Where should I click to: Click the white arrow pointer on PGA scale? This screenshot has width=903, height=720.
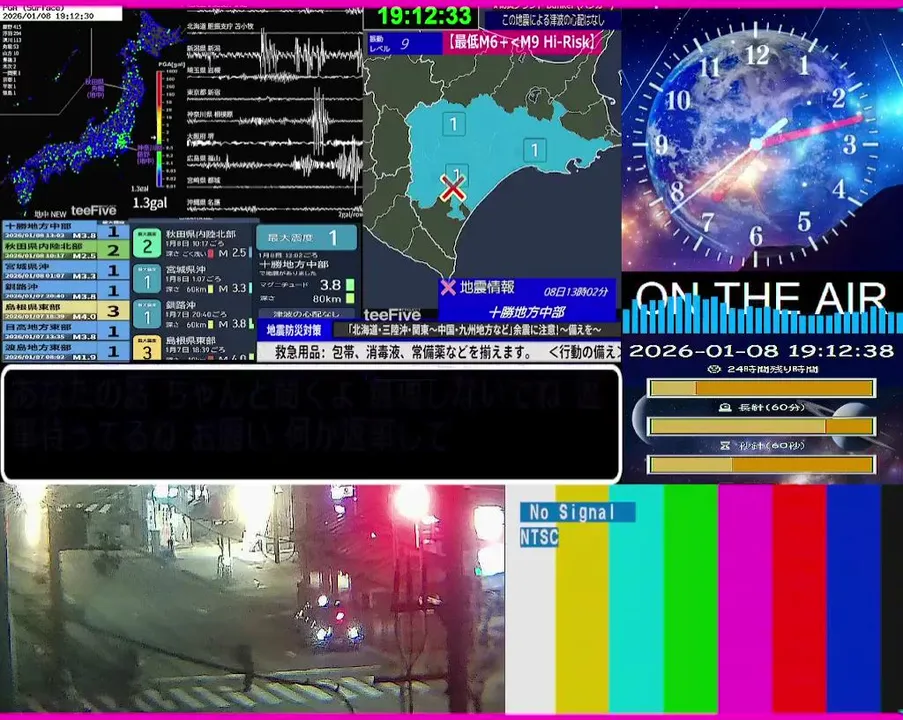pos(154,138)
